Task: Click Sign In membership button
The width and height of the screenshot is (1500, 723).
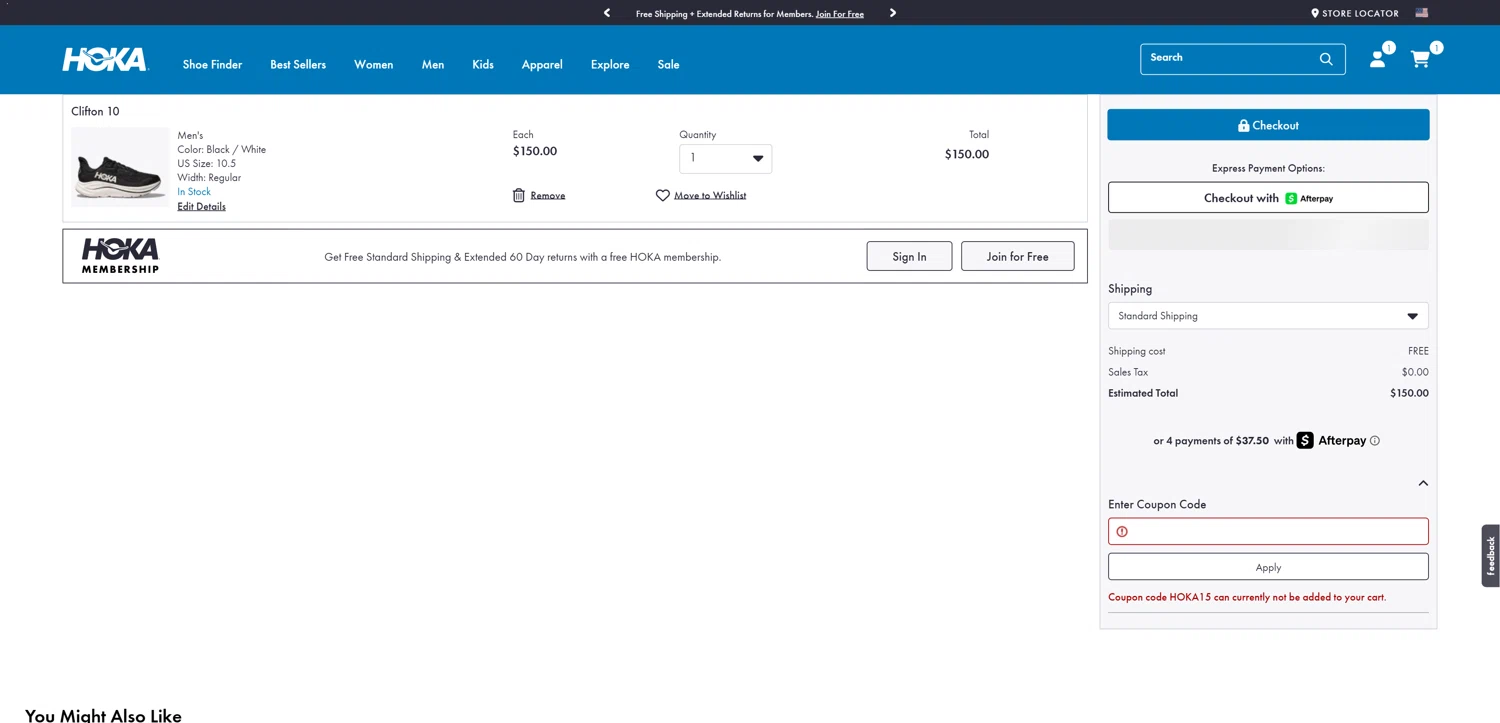Action: (909, 256)
